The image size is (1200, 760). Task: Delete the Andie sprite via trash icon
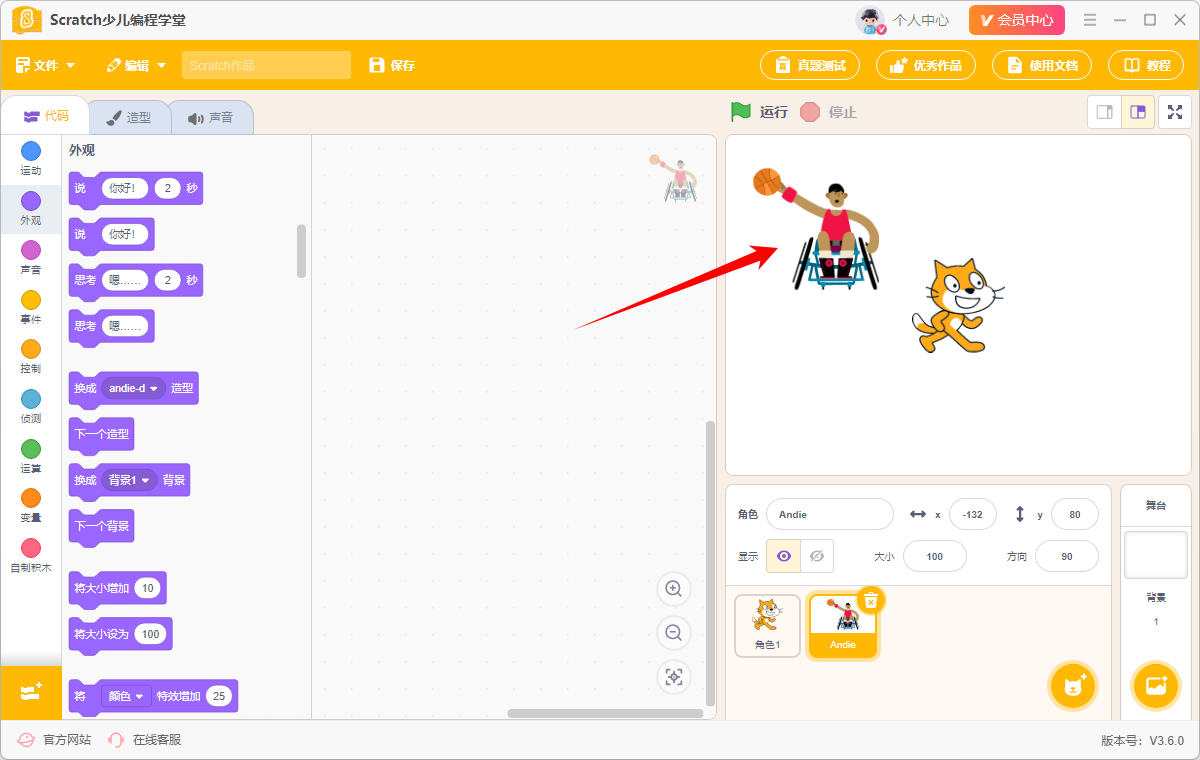871,600
